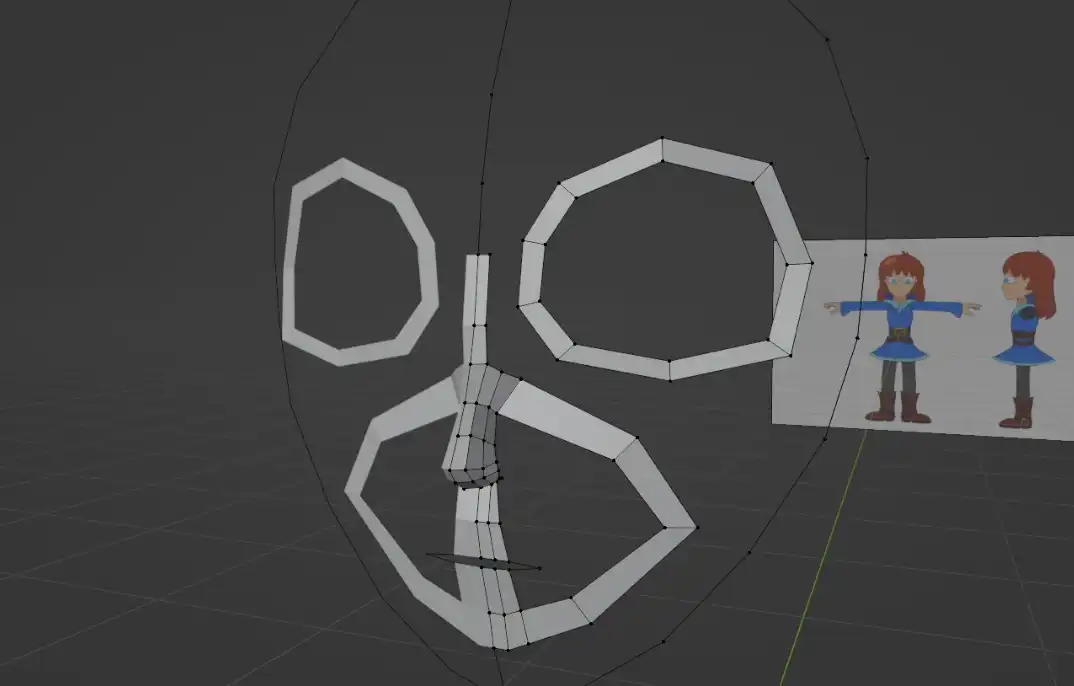Select head outline vertex beside right eye loop
The width and height of the screenshot is (1074, 686).
click(866, 158)
